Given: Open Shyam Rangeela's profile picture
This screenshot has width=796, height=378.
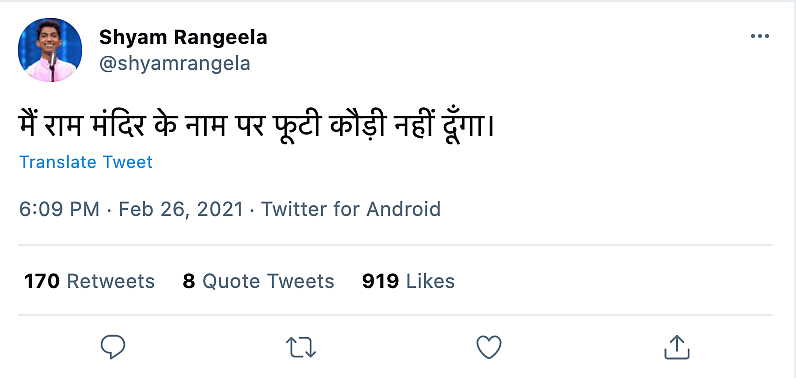Looking at the screenshot, I should [x=50, y=50].
